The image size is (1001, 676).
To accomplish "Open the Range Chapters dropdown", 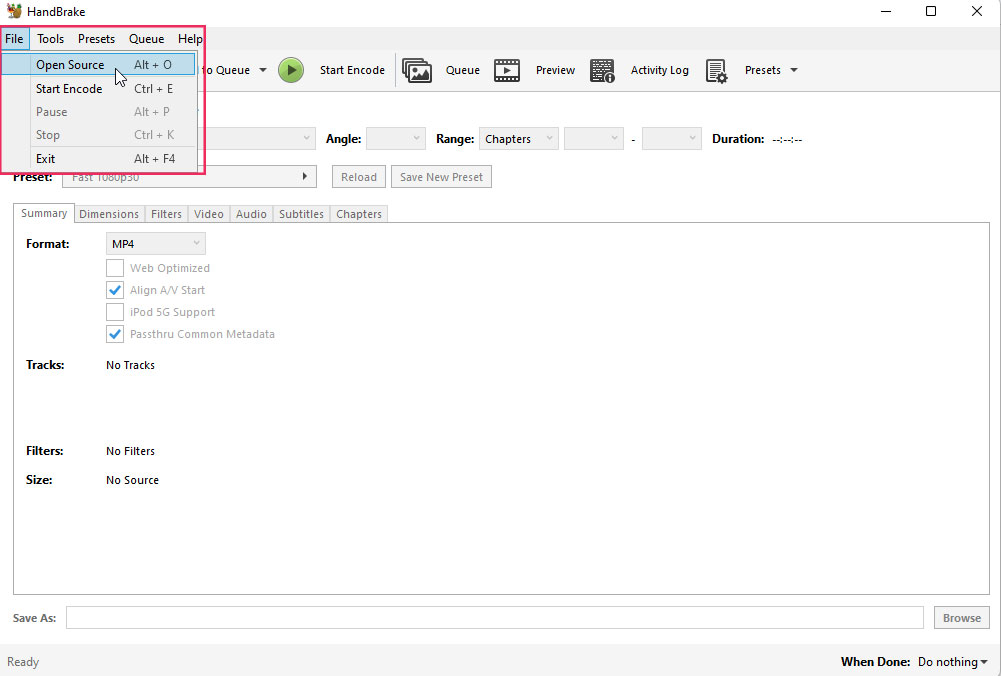I will [519, 139].
